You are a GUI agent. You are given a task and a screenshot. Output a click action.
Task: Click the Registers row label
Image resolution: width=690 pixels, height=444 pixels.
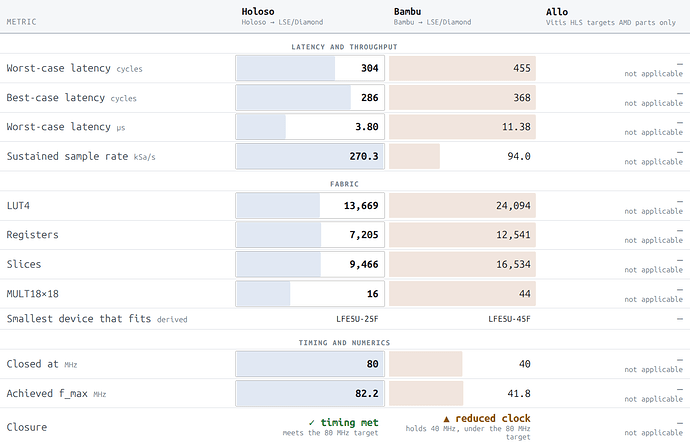click(x=32, y=235)
